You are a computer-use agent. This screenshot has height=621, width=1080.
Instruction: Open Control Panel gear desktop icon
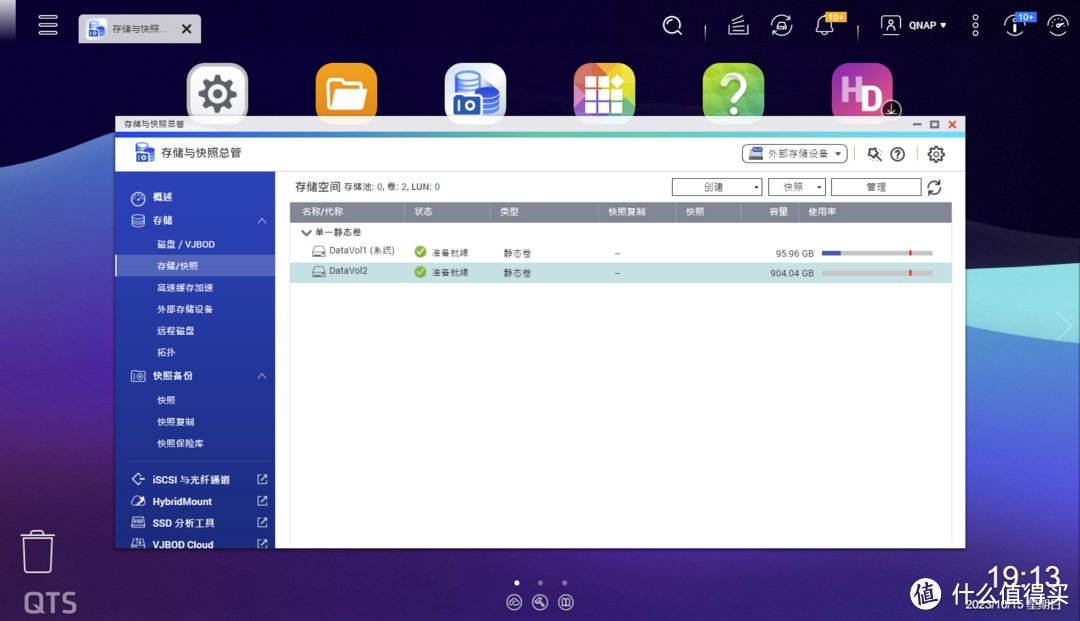pos(217,93)
